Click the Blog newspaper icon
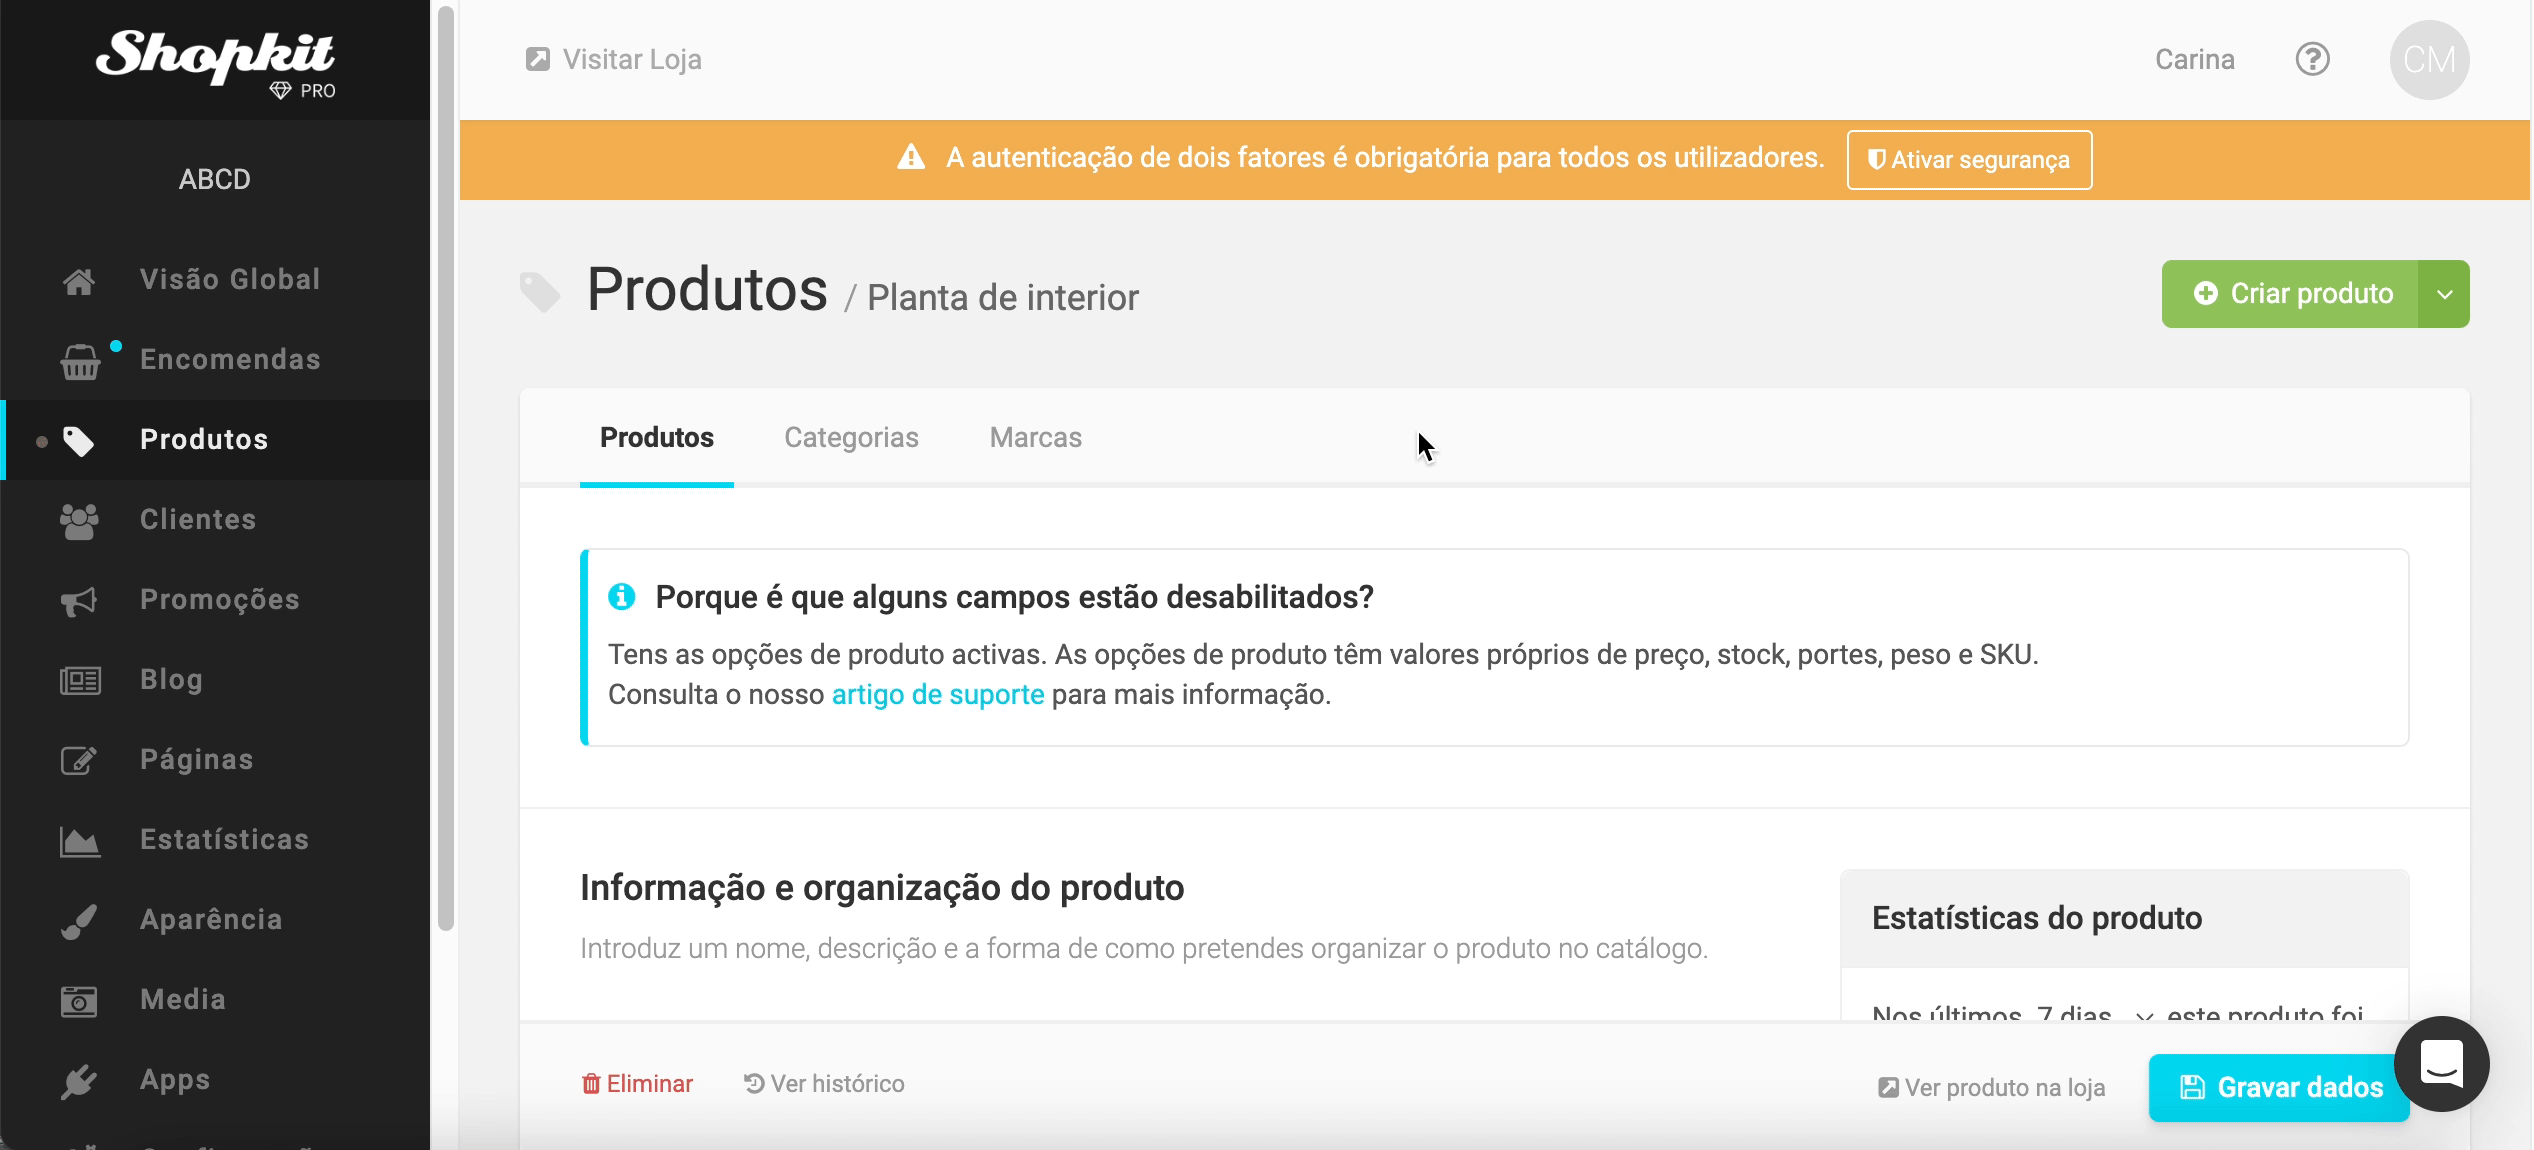 tap(80, 681)
